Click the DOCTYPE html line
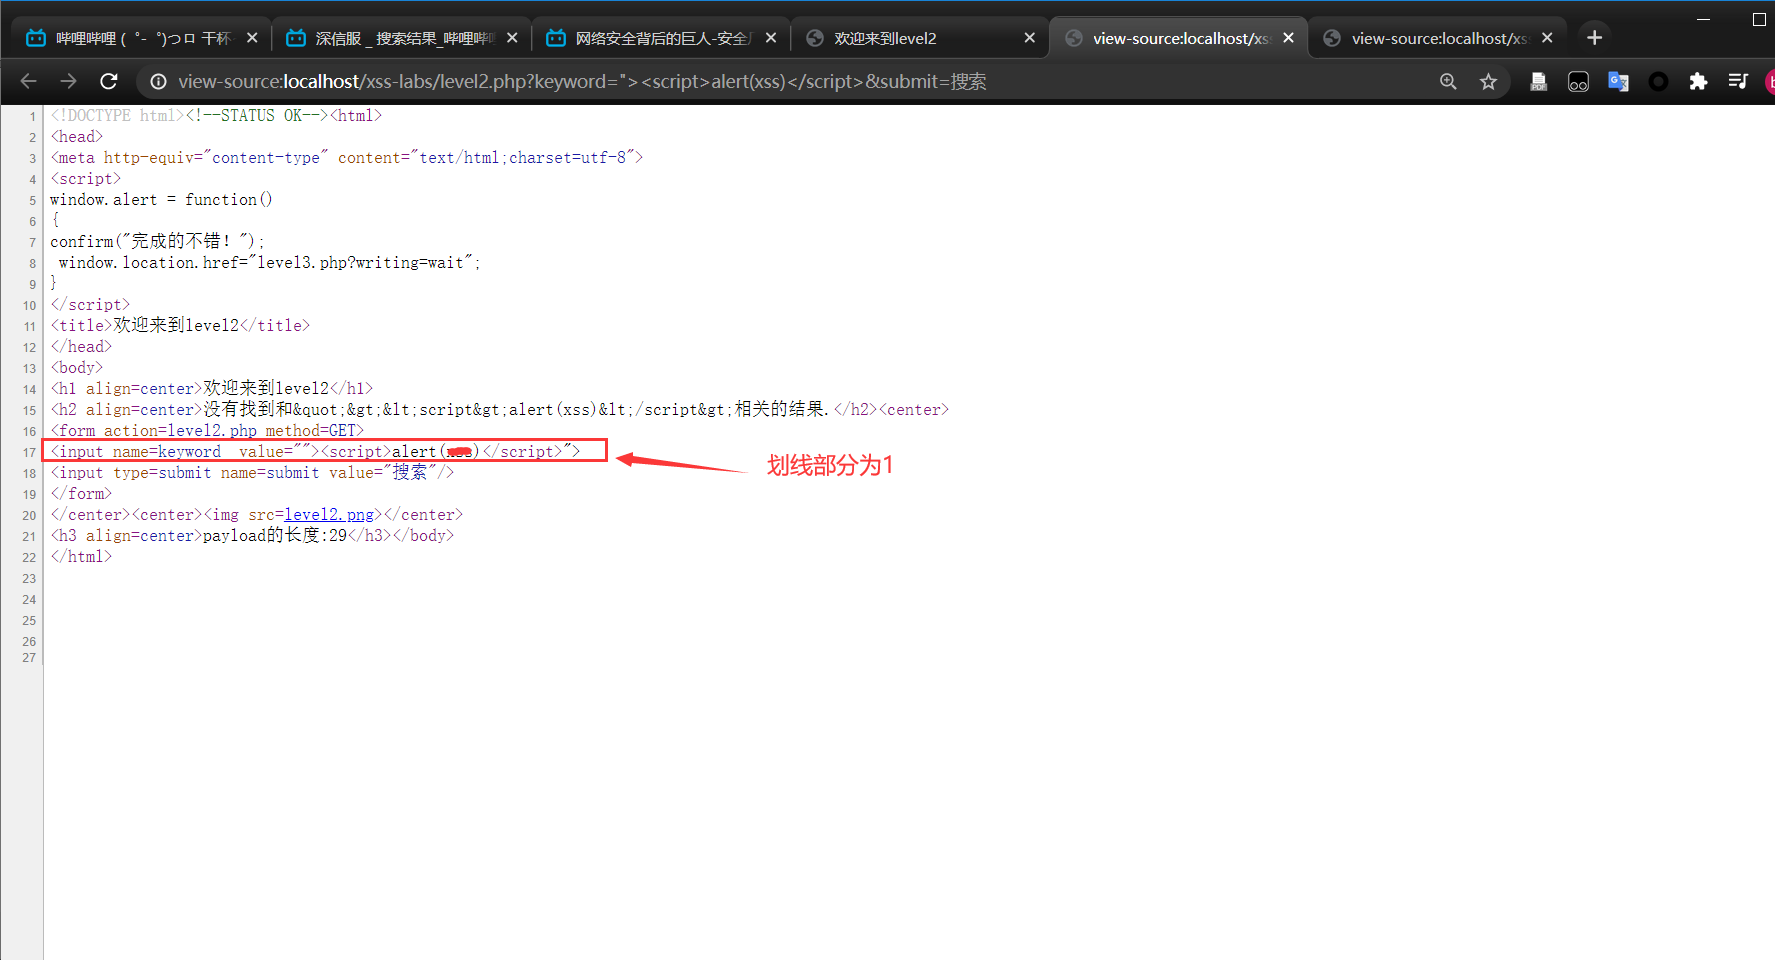Viewport: 1775px width, 960px height. click(216, 116)
